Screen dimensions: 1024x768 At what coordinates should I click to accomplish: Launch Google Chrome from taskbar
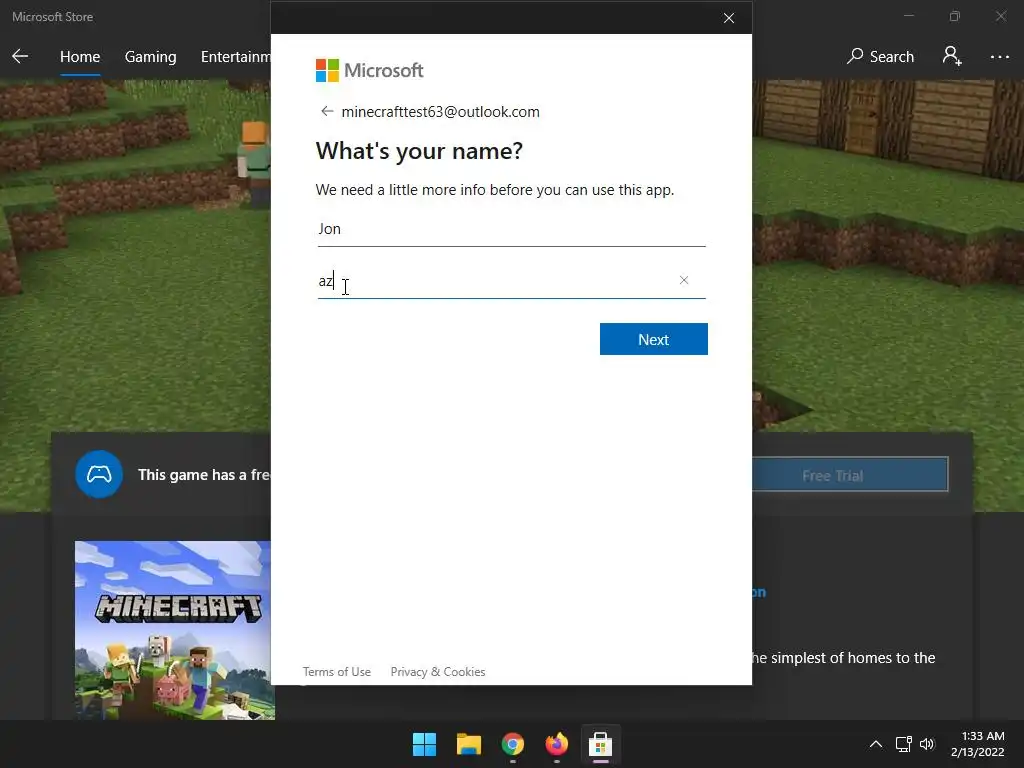pos(513,744)
